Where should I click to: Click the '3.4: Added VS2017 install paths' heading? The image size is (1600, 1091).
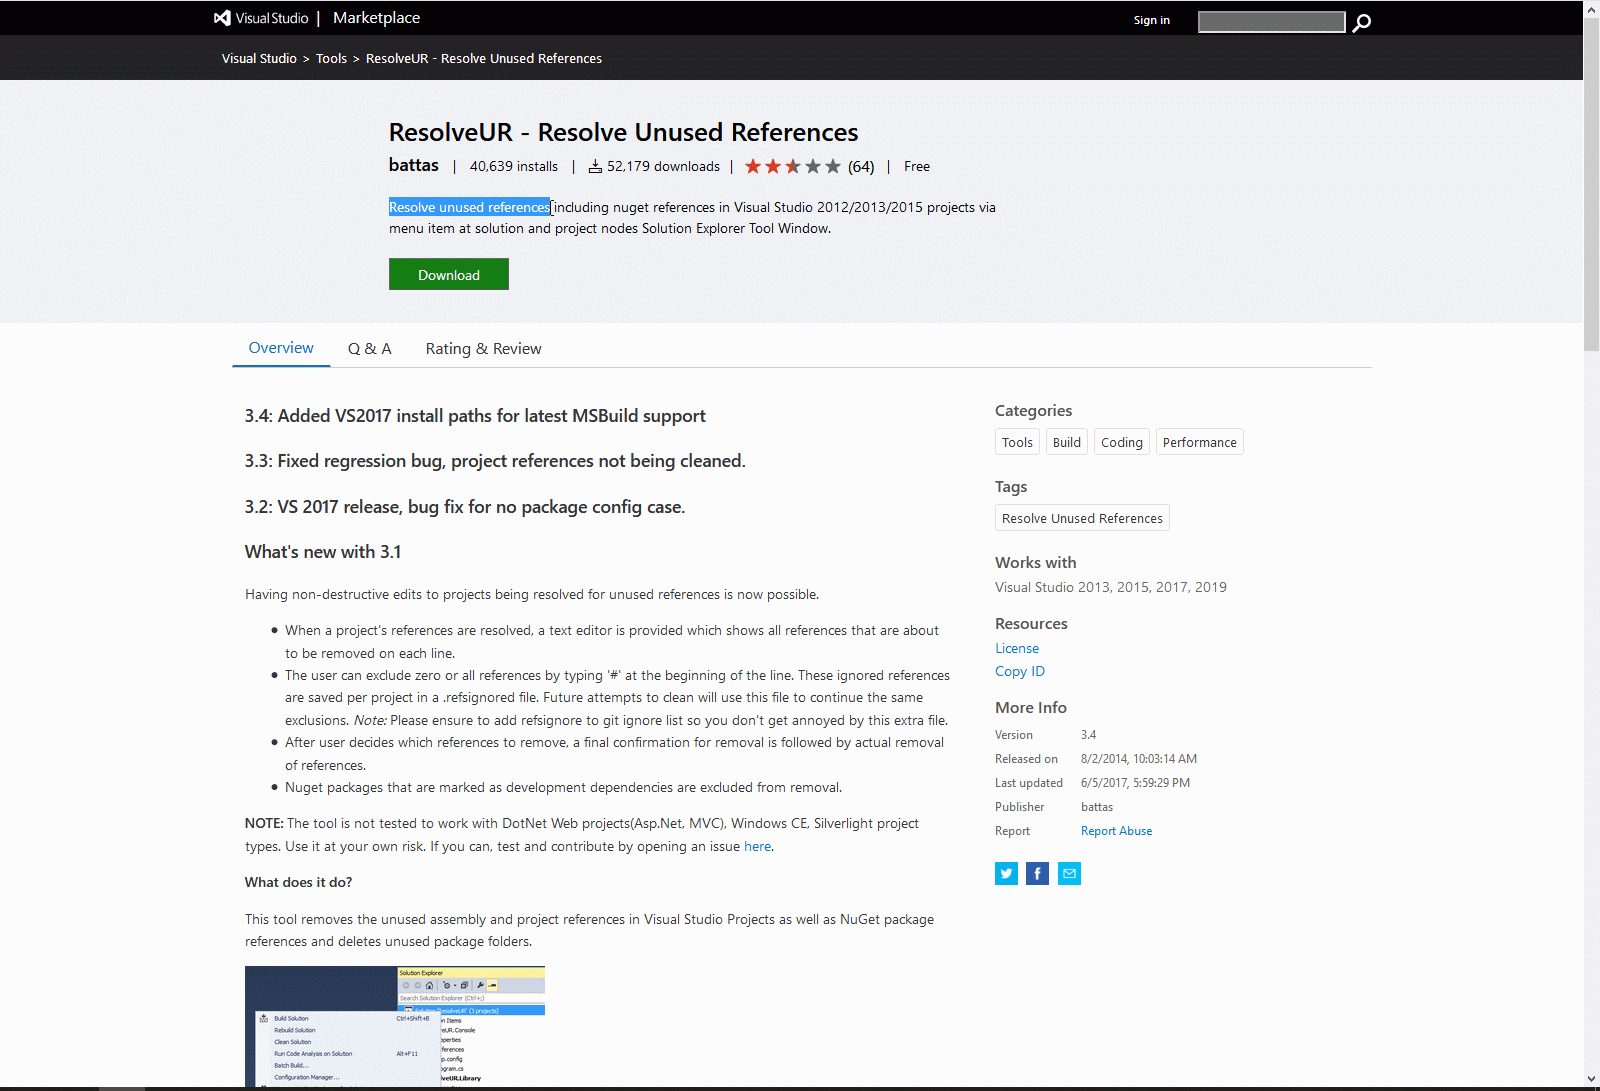[475, 416]
